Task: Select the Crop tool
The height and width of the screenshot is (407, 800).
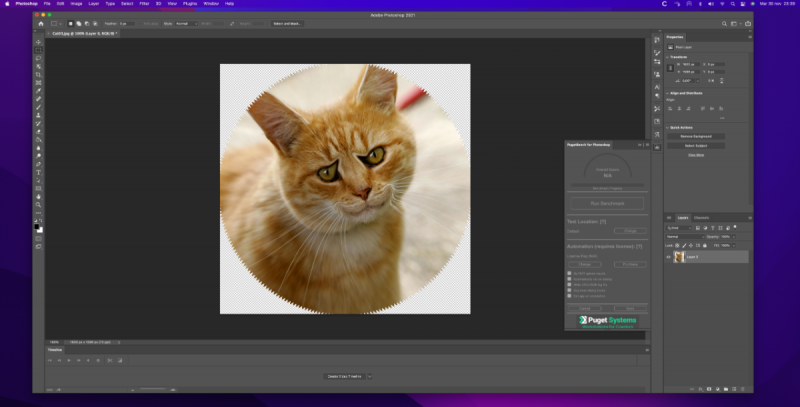Action: [38, 74]
